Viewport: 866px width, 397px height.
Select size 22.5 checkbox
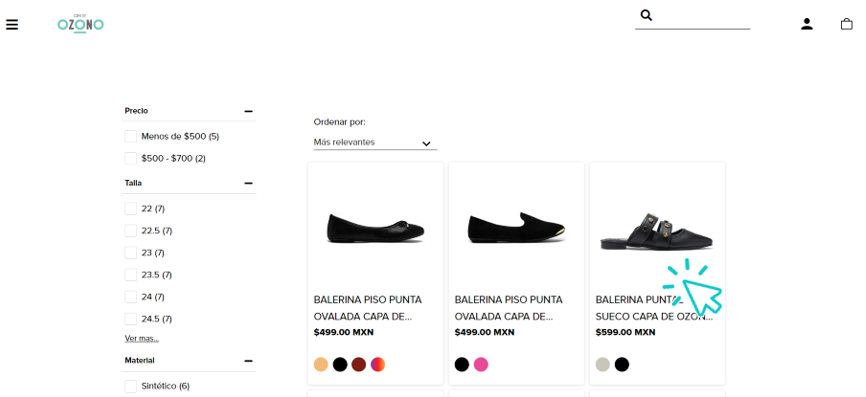coord(130,231)
